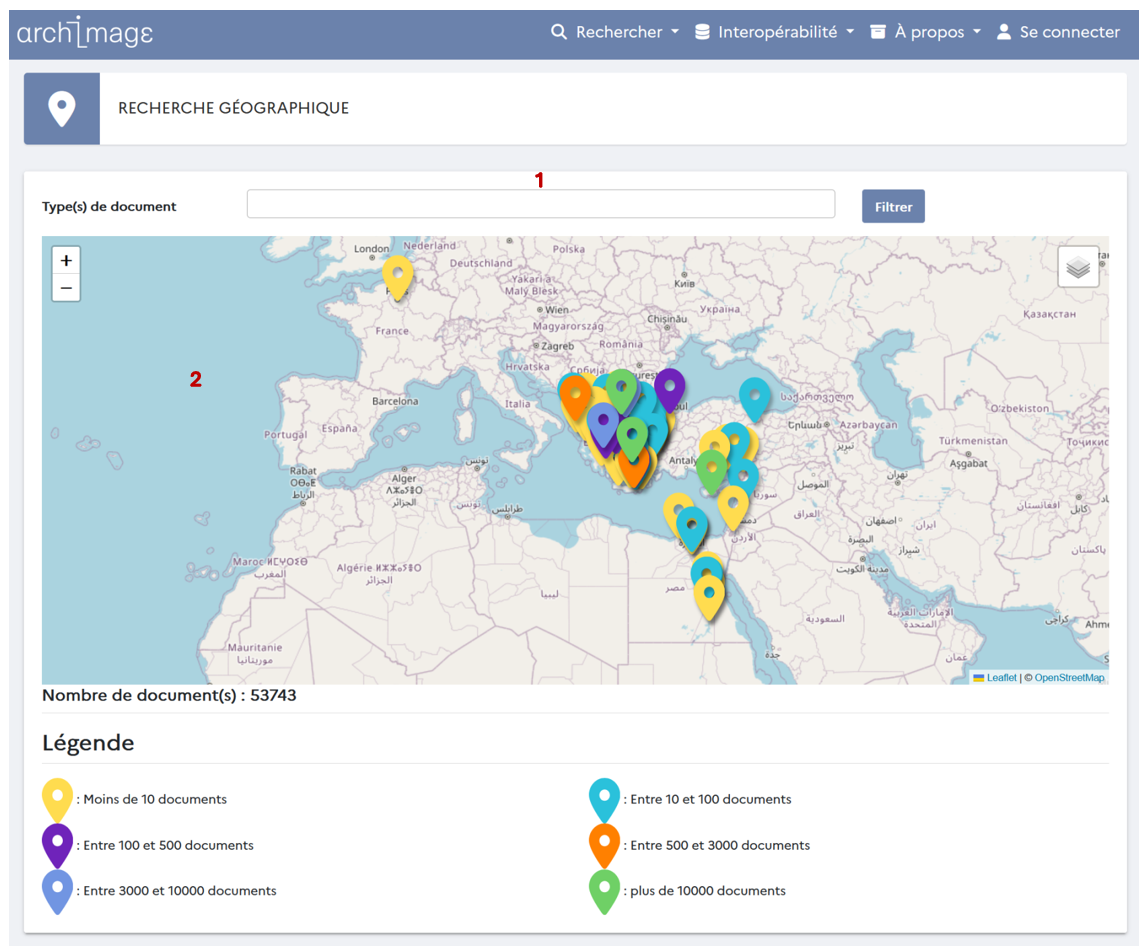Click the archimage logo
Viewport: 1145px width, 949px height.
click(85, 33)
